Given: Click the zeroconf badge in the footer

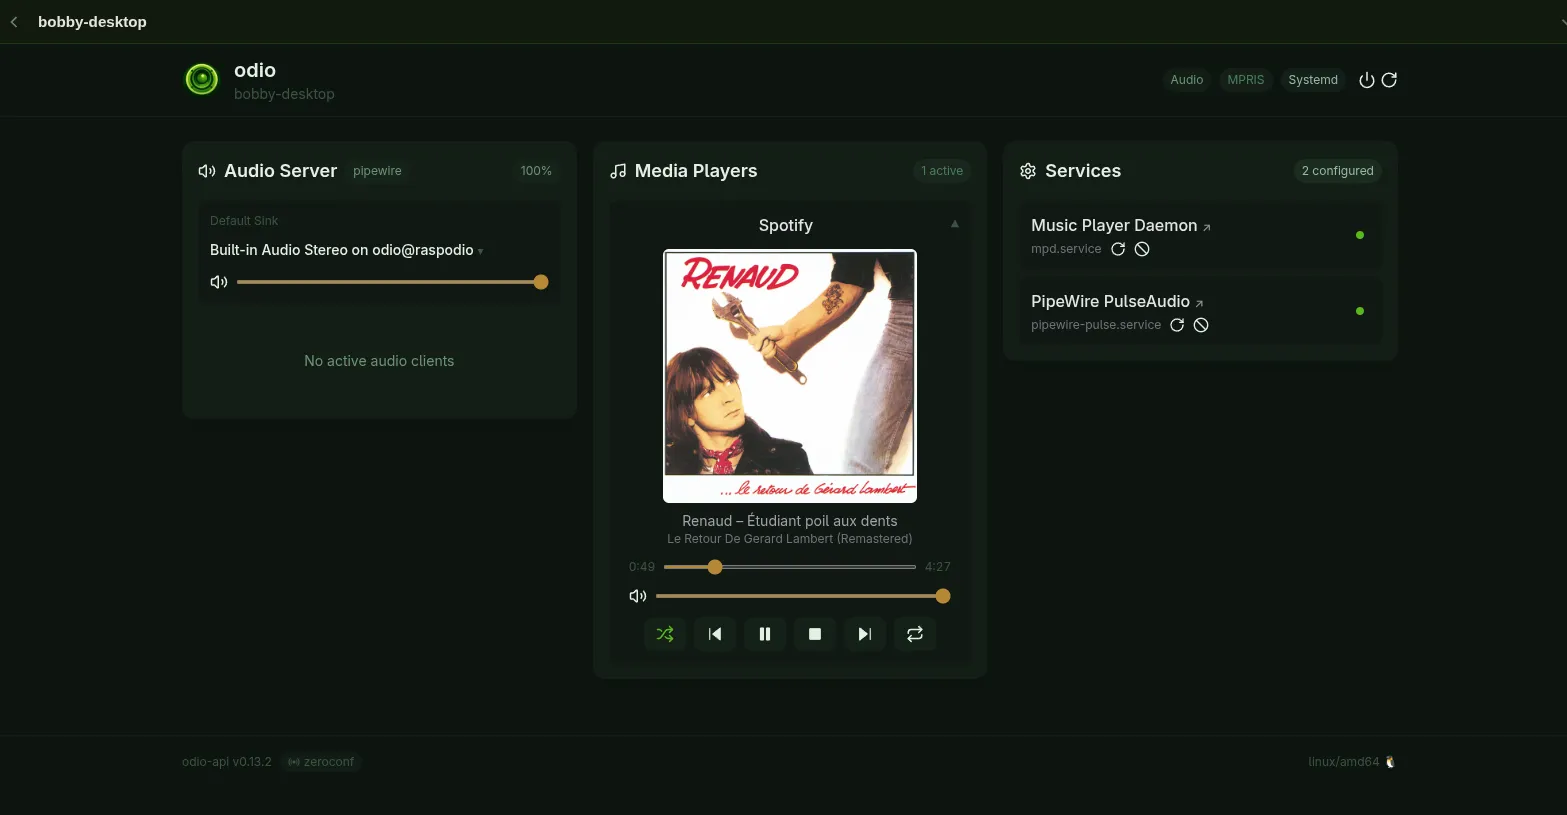Looking at the screenshot, I should point(321,762).
